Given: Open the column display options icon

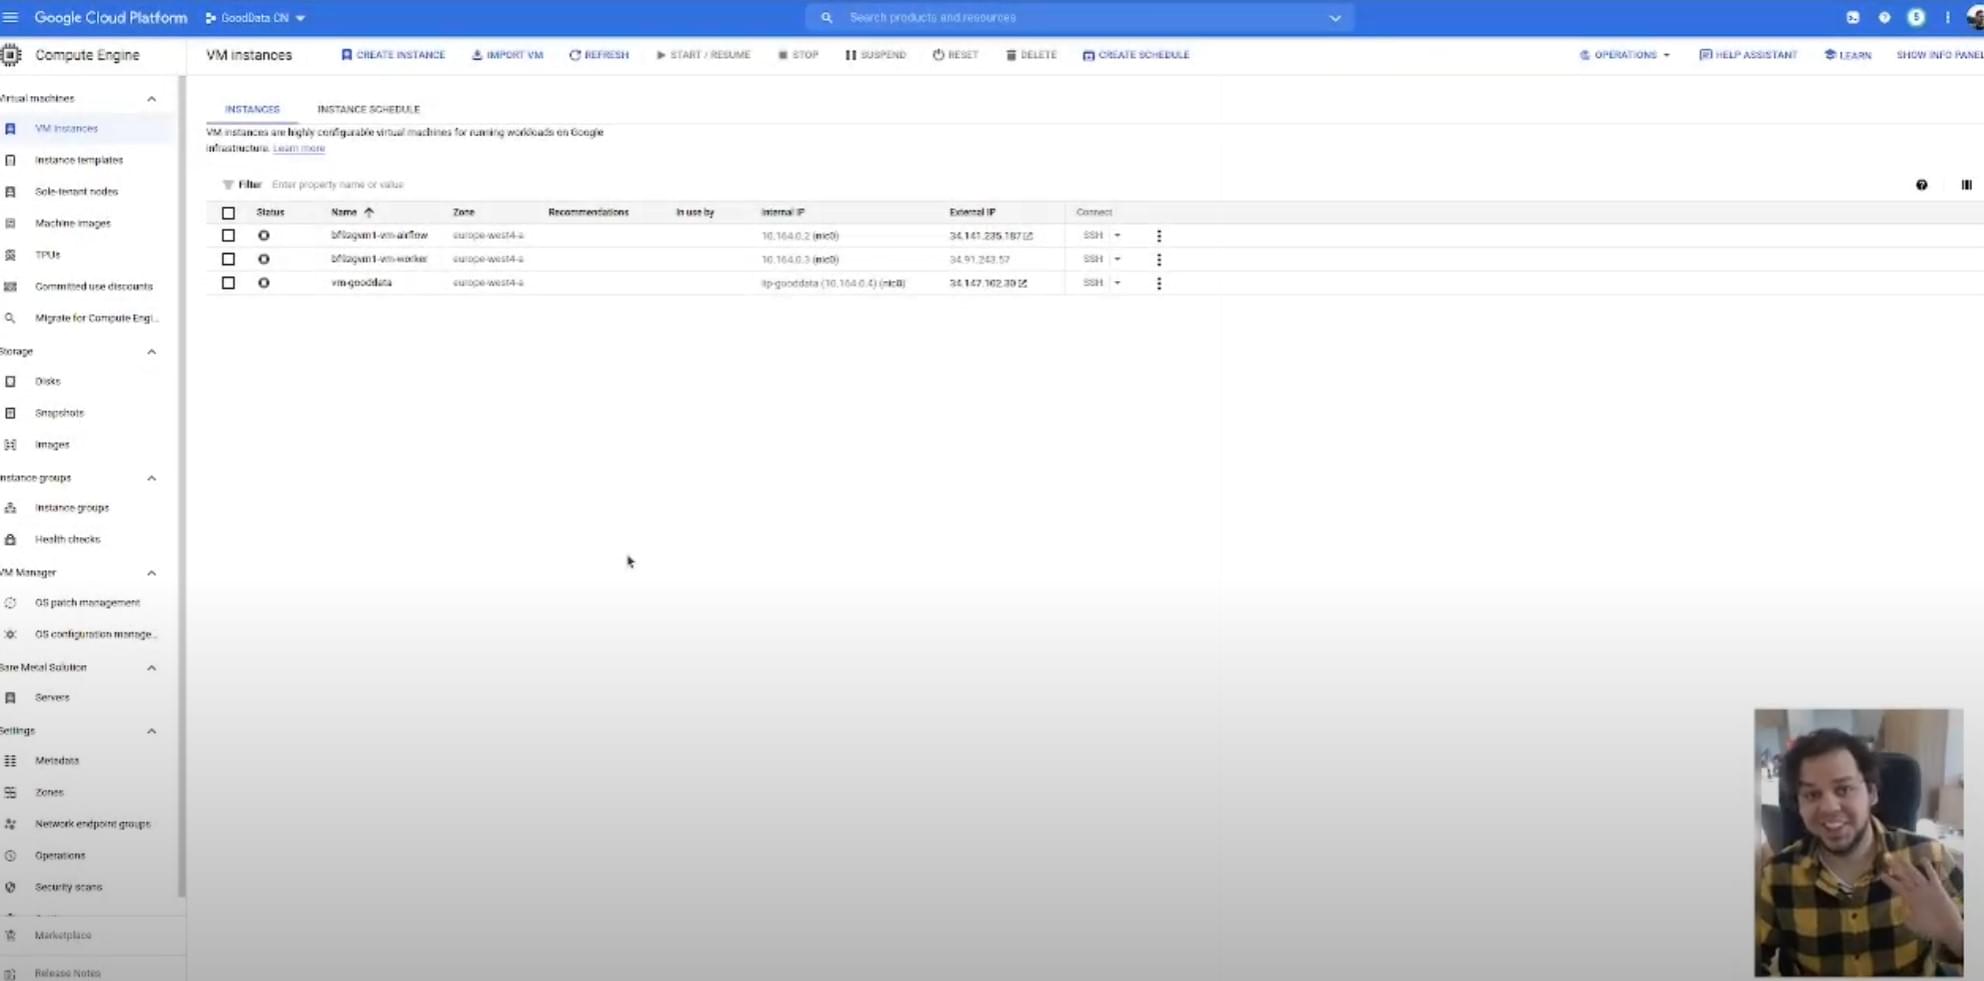Looking at the screenshot, I should [1966, 185].
